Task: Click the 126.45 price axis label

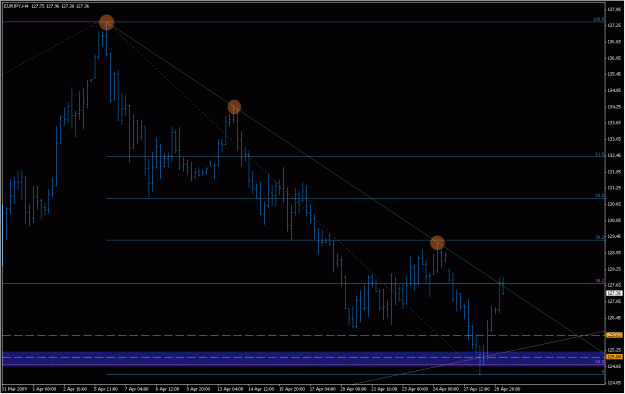Action: [614, 318]
